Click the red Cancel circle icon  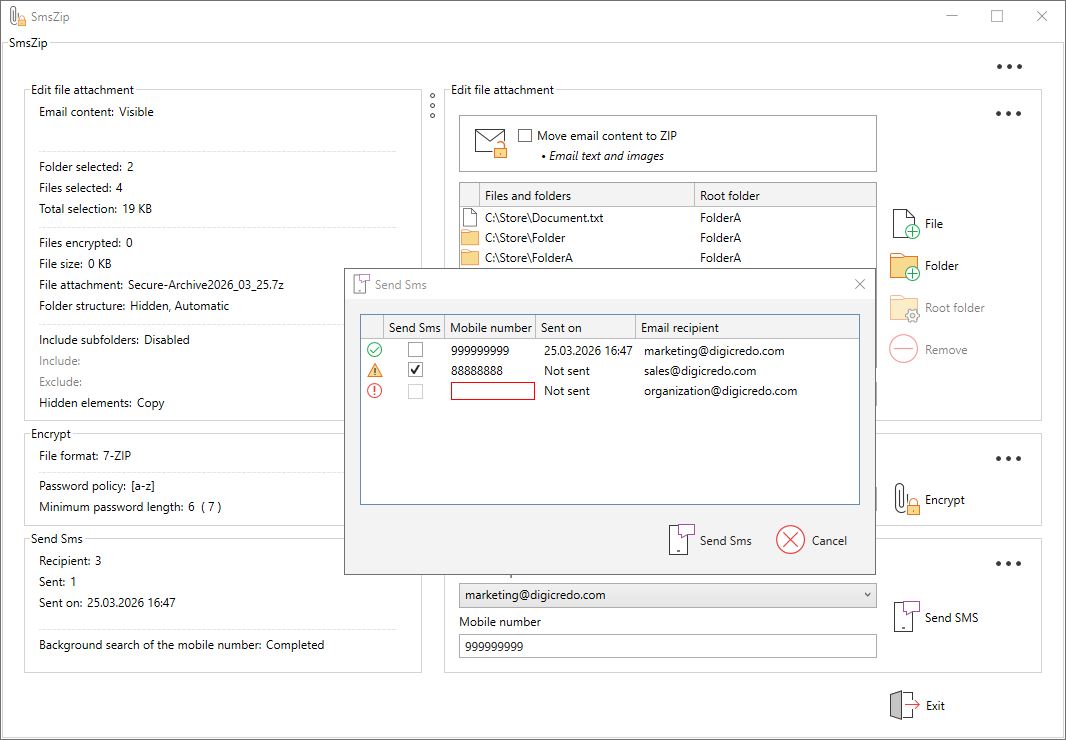(x=790, y=540)
